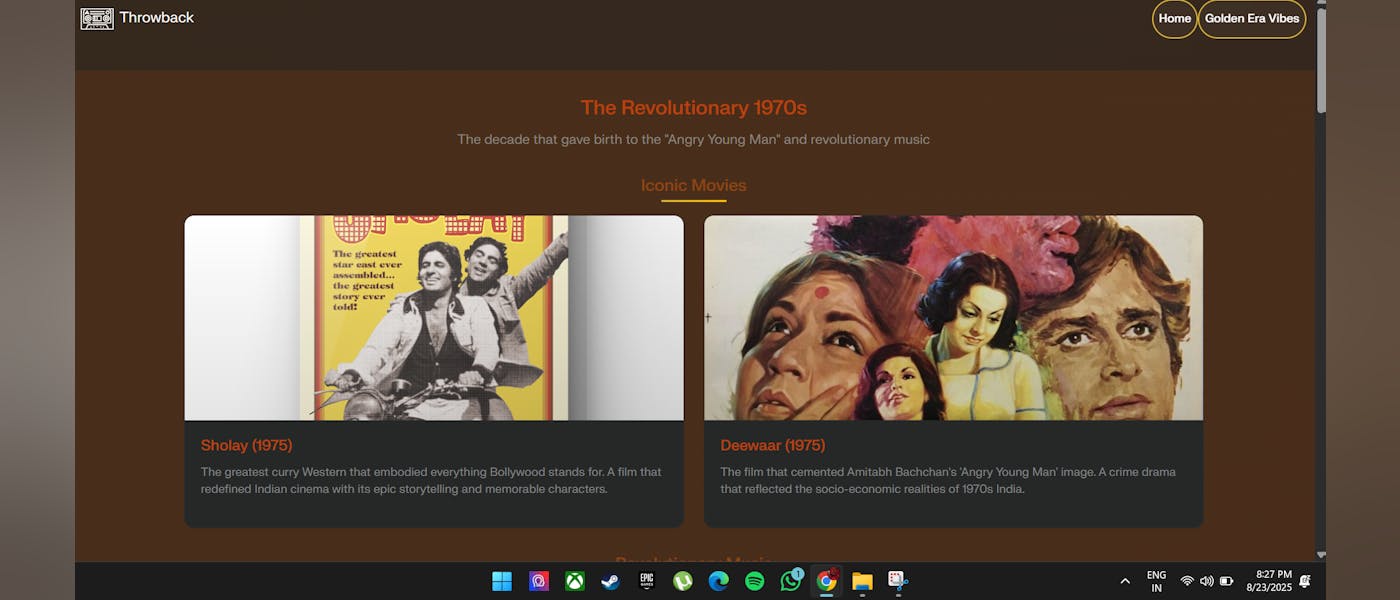
Task: Click the volume speaker tray icon
Action: point(1206,581)
